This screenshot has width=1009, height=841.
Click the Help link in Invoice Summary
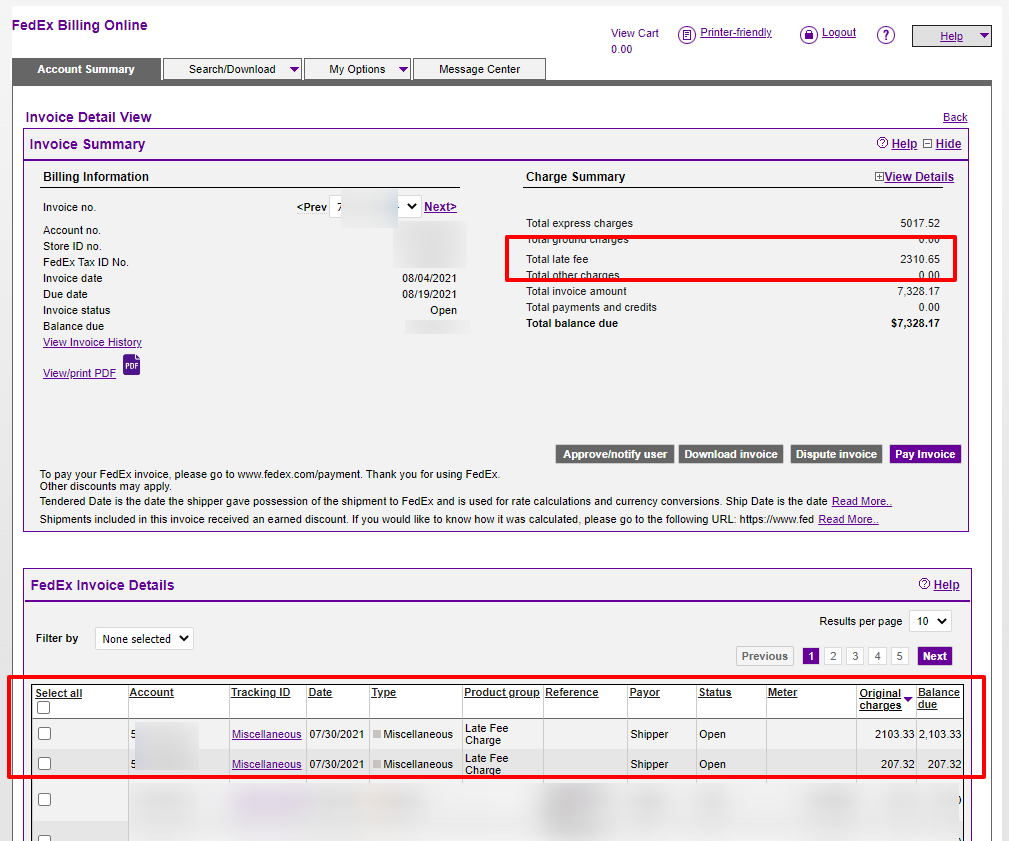click(904, 143)
